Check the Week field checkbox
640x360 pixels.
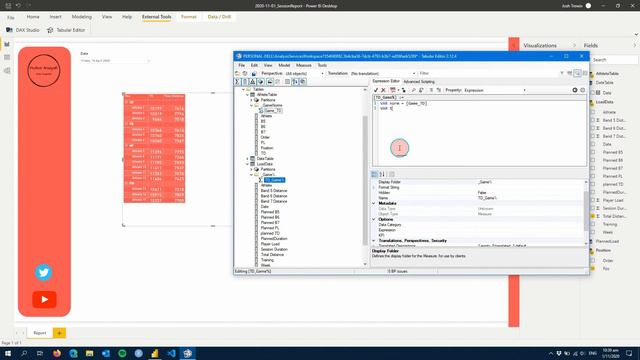[x=593, y=232]
